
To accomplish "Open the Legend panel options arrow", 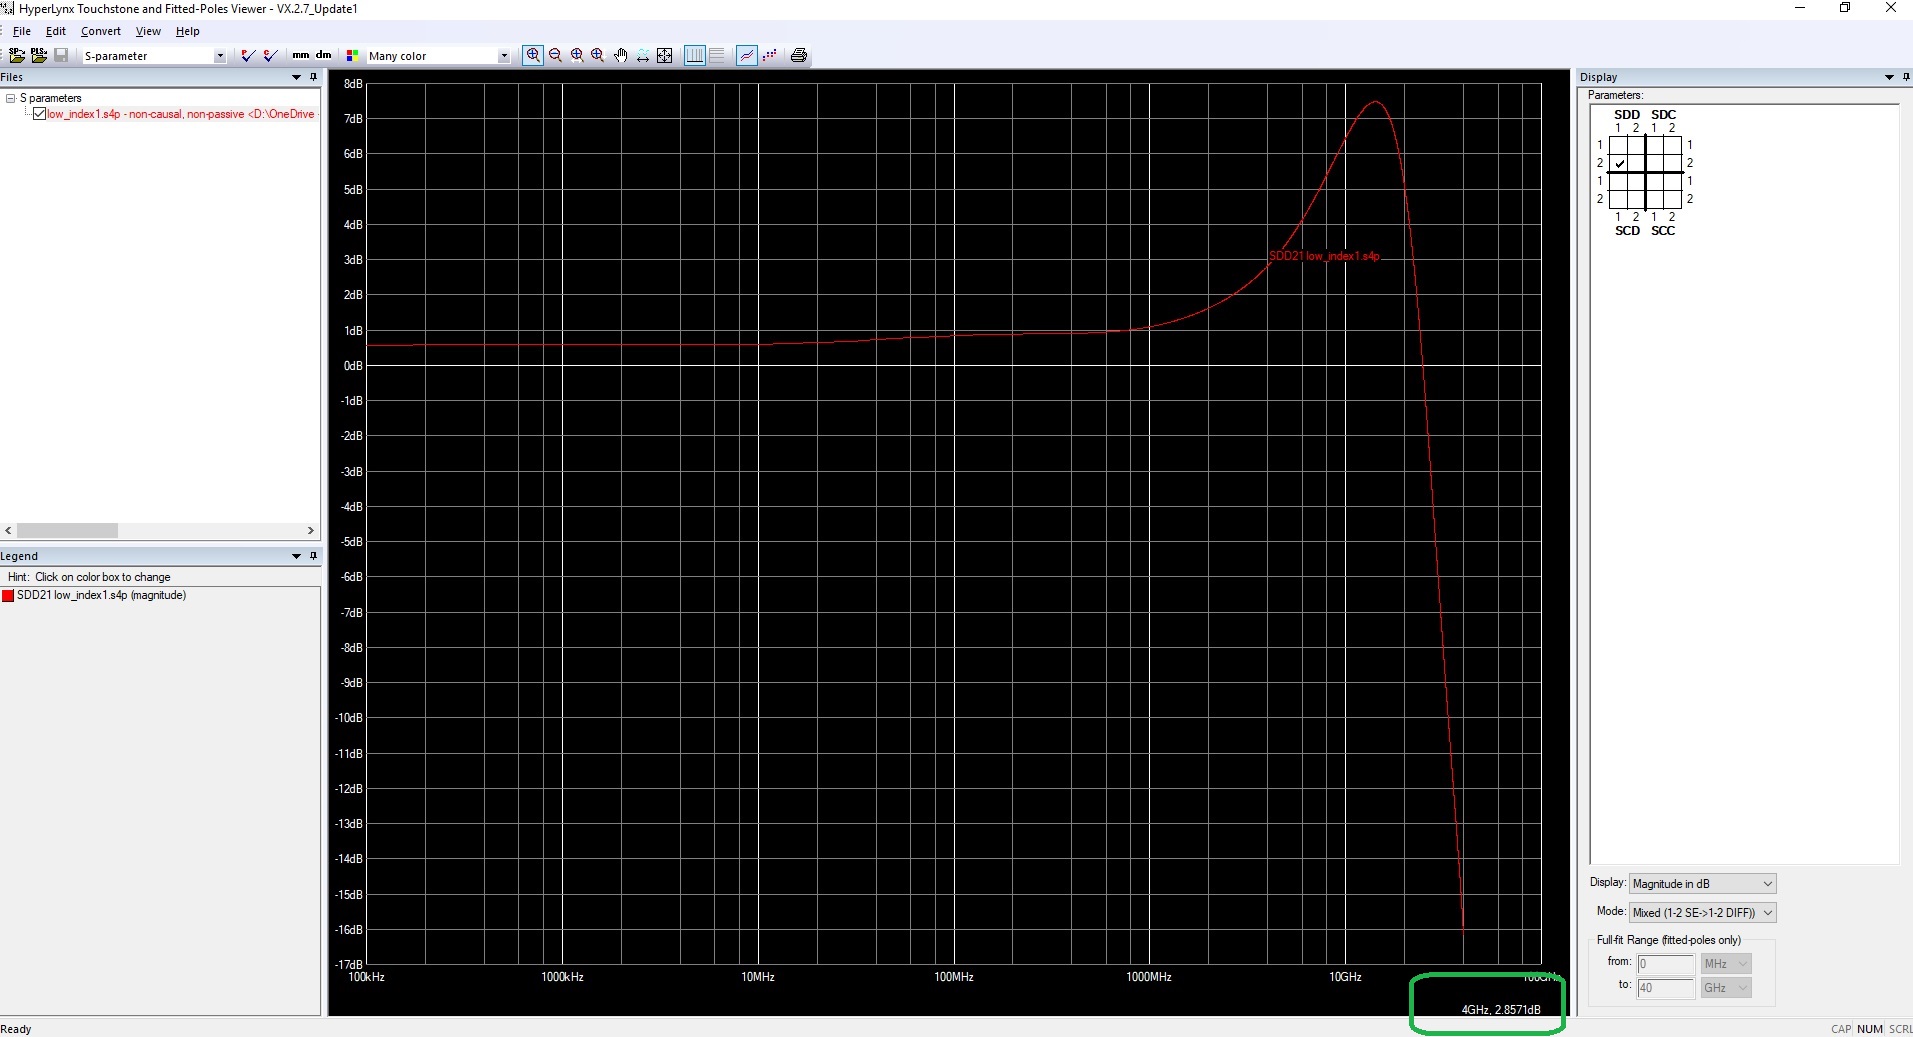I will coord(296,556).
